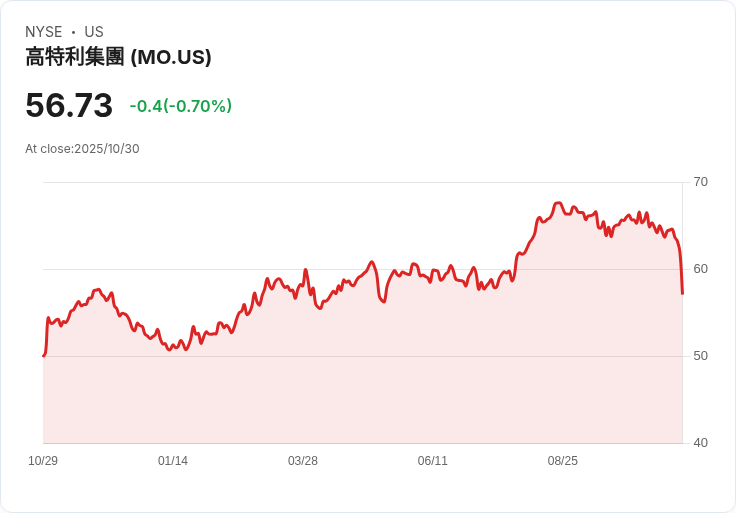The image size is (736, 513).
Task: Click the shaded area under the price line
Action: pyautogui.click(x=360, y=380)
